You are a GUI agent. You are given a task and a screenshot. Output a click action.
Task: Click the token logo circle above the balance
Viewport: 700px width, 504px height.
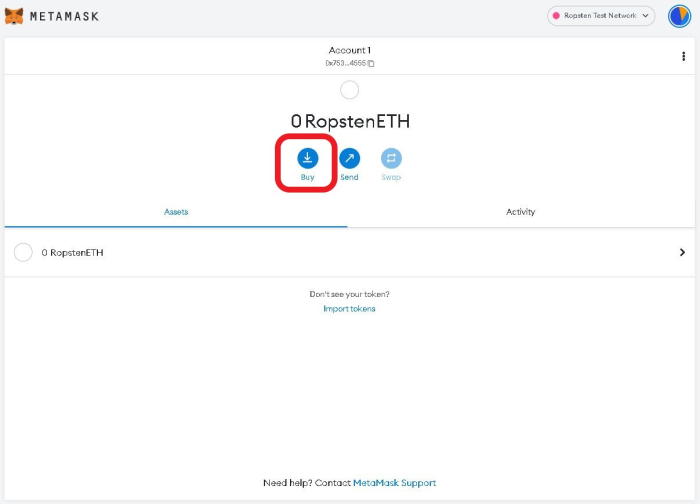click(349, 90)
